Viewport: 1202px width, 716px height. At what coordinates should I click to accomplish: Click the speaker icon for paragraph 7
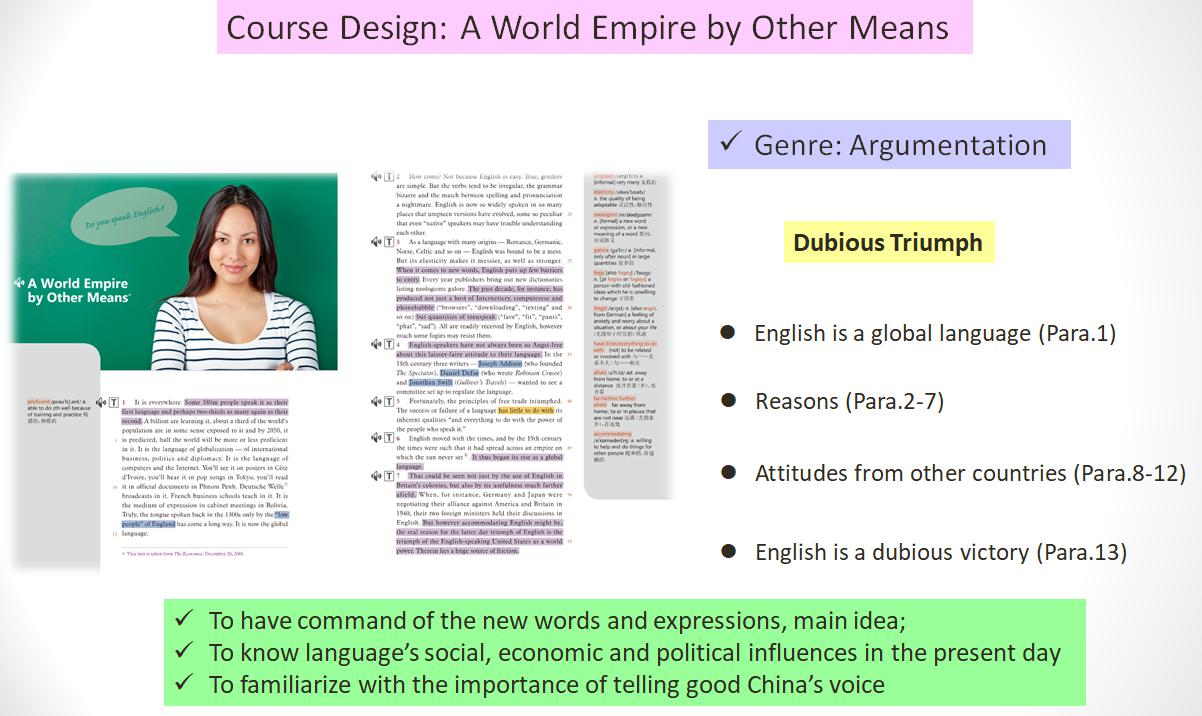pyautogui.click(x=376, y=476)
